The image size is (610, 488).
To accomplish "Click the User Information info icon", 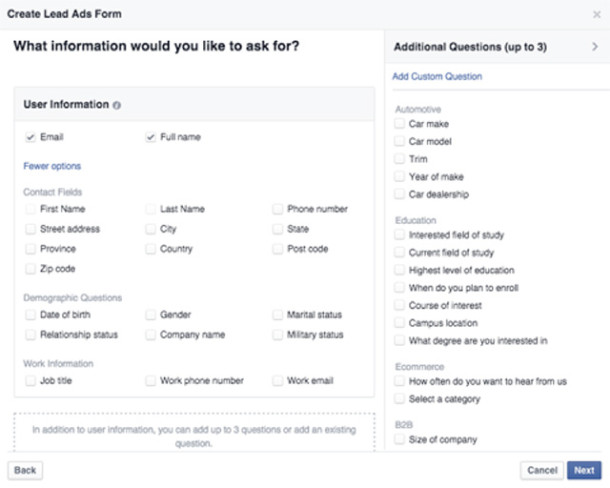I will (x=117, y=105).
